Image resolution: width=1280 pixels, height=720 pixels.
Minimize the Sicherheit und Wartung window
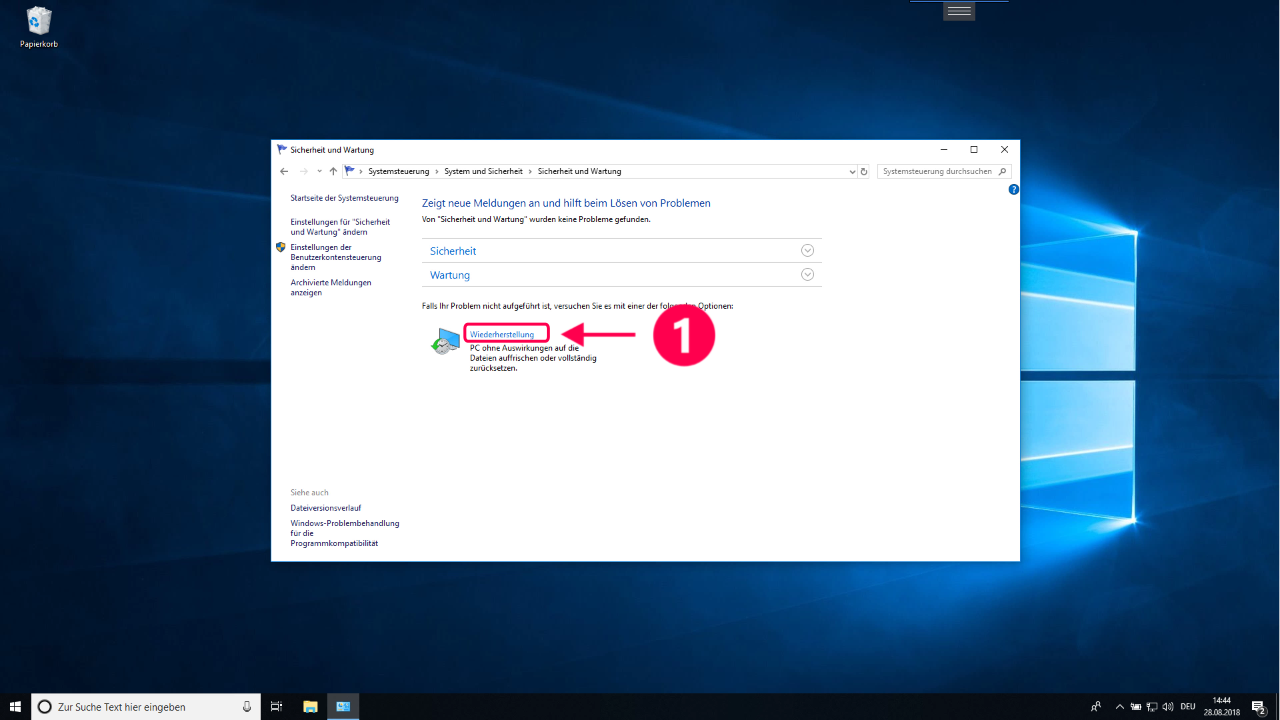[x=943, y=149]
